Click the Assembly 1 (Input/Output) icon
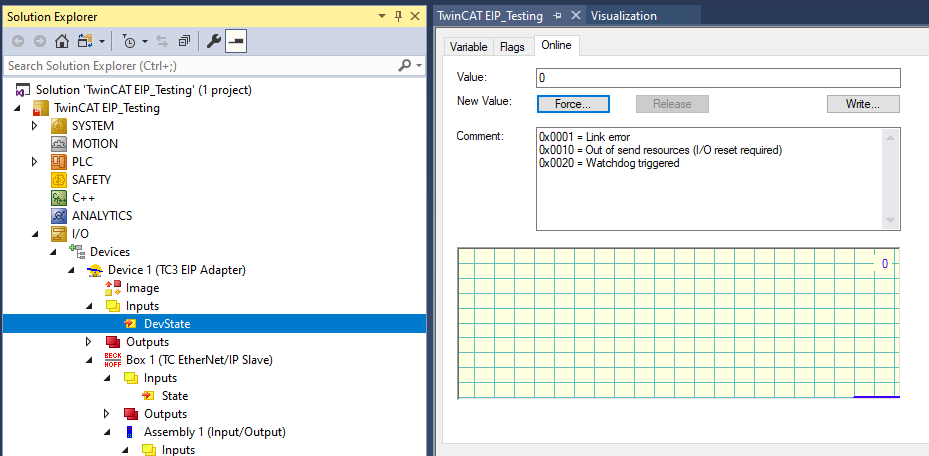The image size is (929, 456). 130,432
